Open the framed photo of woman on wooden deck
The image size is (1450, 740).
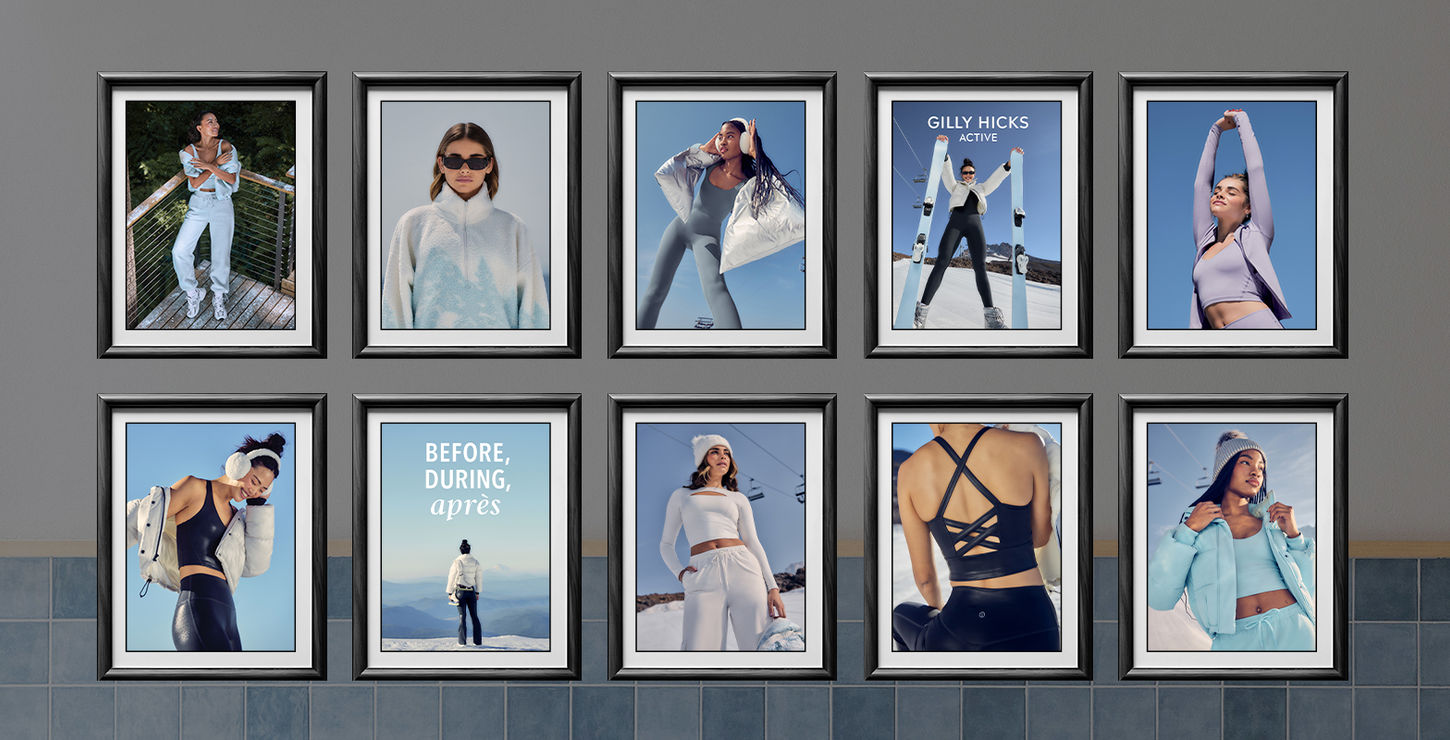tap(212, 215)
